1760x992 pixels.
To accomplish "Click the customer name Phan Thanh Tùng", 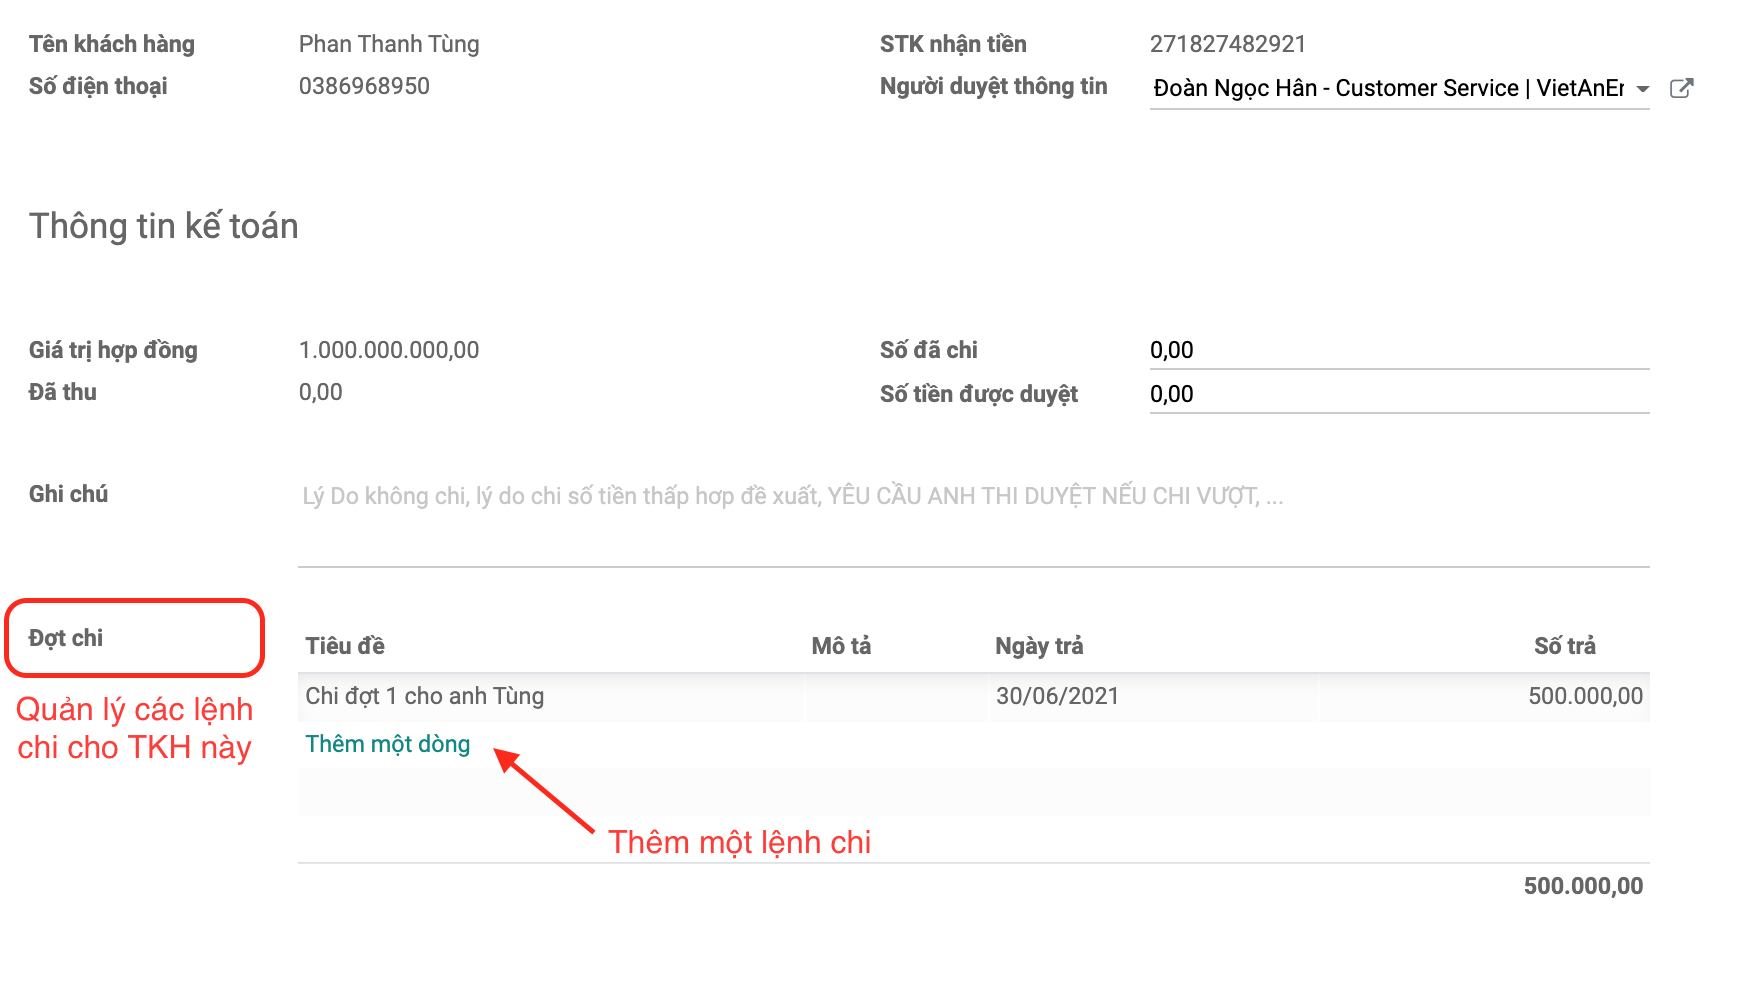I will [x=389, y=44].
